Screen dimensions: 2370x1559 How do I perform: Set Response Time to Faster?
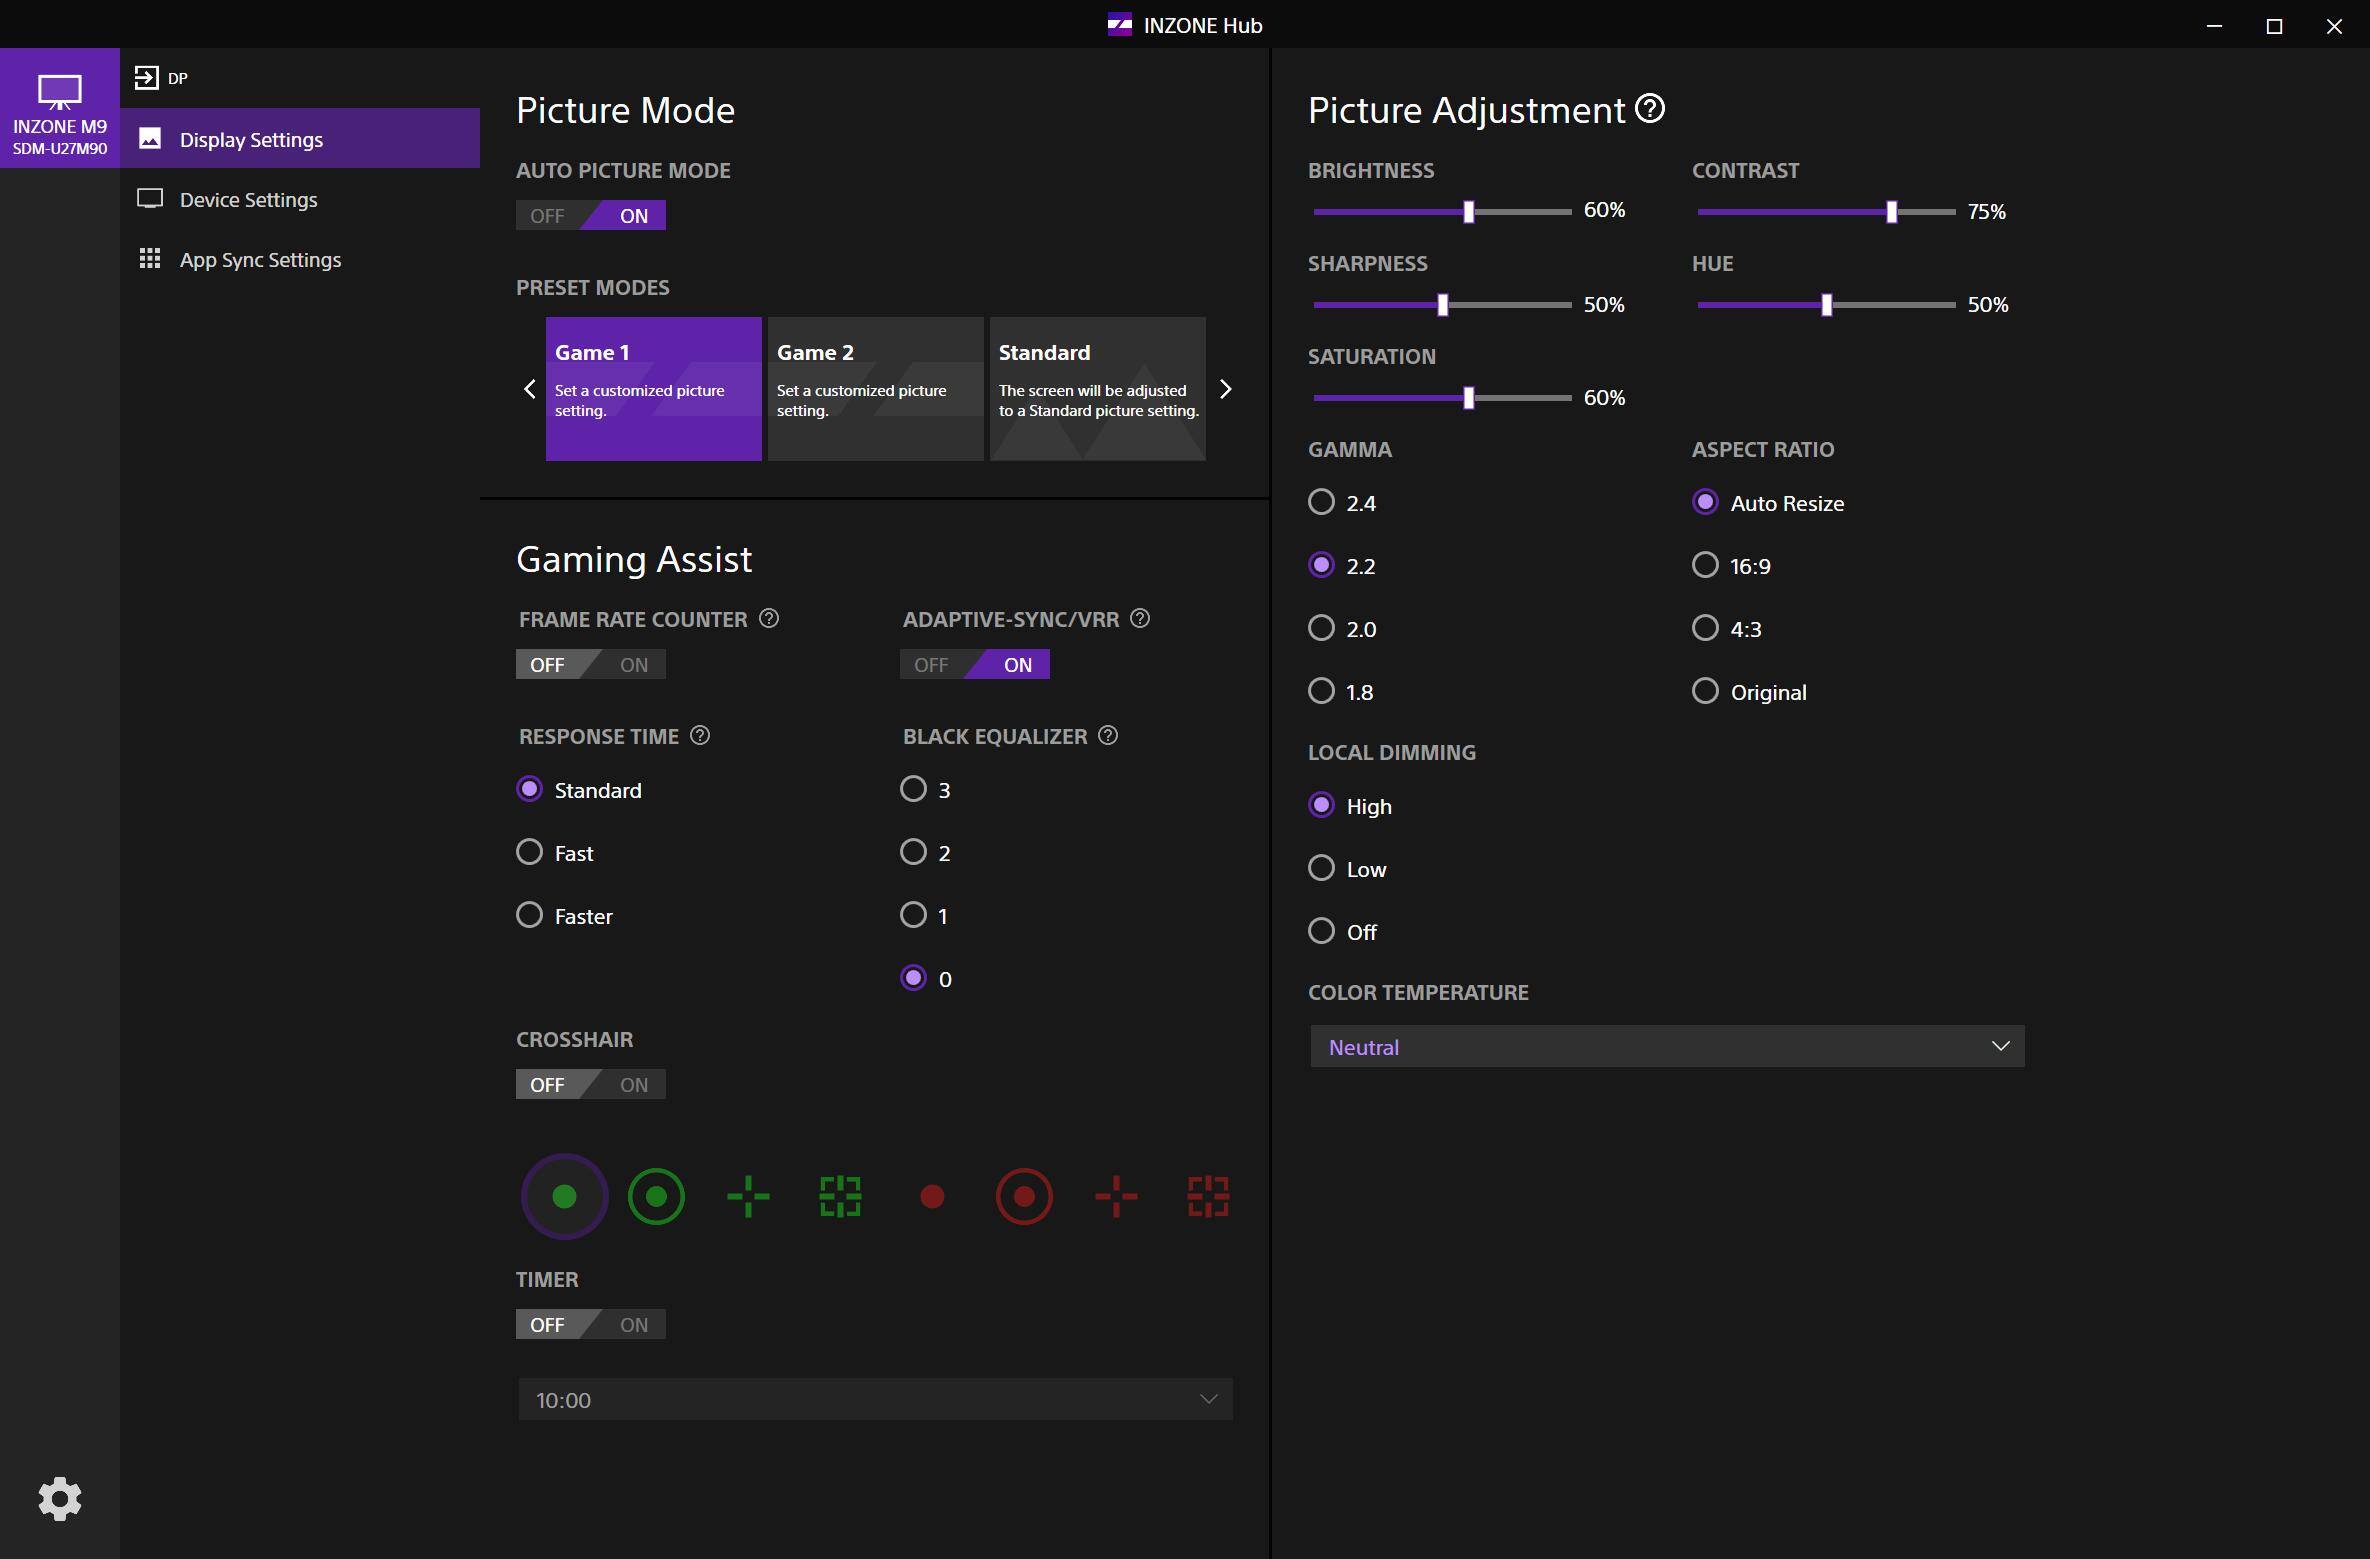pos(530,916)
